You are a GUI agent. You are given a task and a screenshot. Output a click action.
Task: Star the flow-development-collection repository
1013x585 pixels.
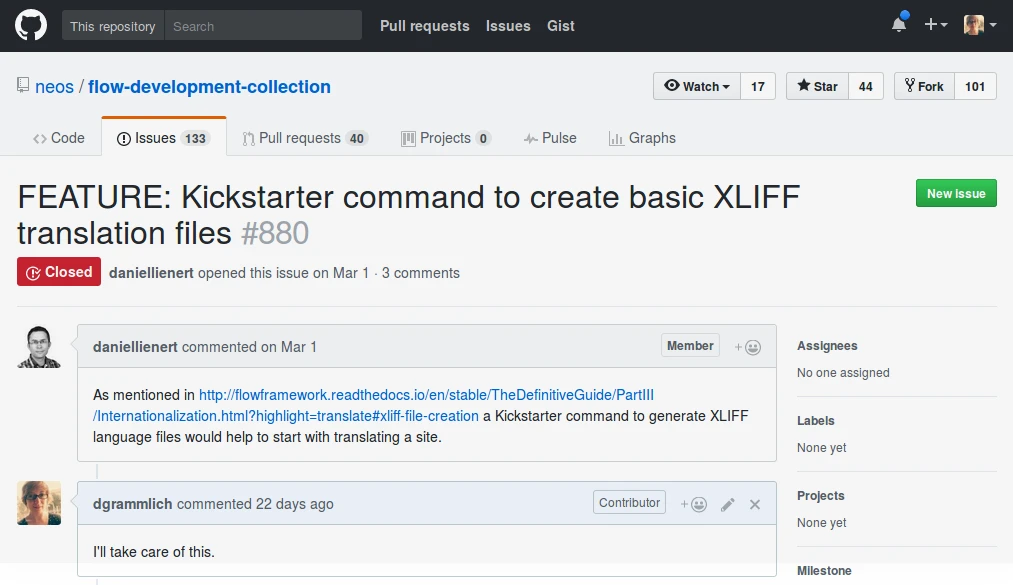(817, 87)
